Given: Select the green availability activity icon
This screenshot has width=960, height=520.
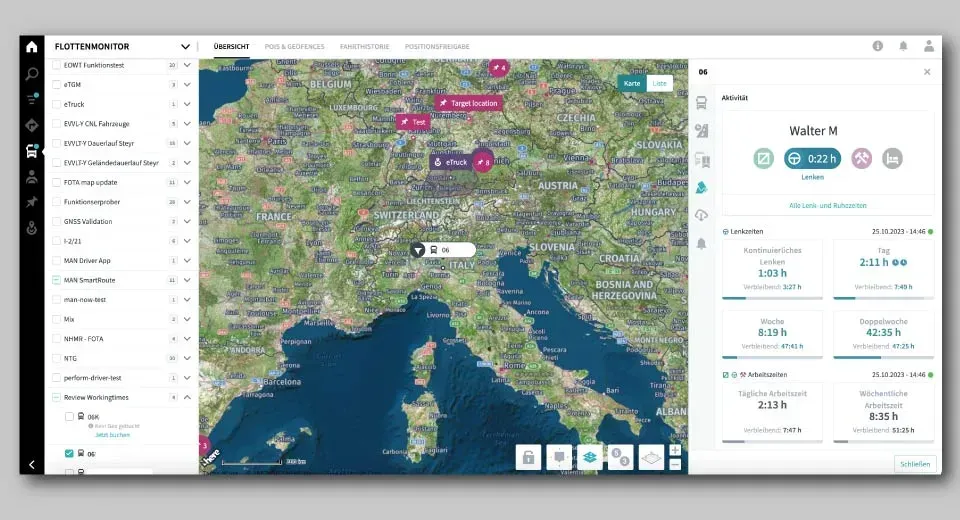Looking at the screenshot, I should [763, 159].
